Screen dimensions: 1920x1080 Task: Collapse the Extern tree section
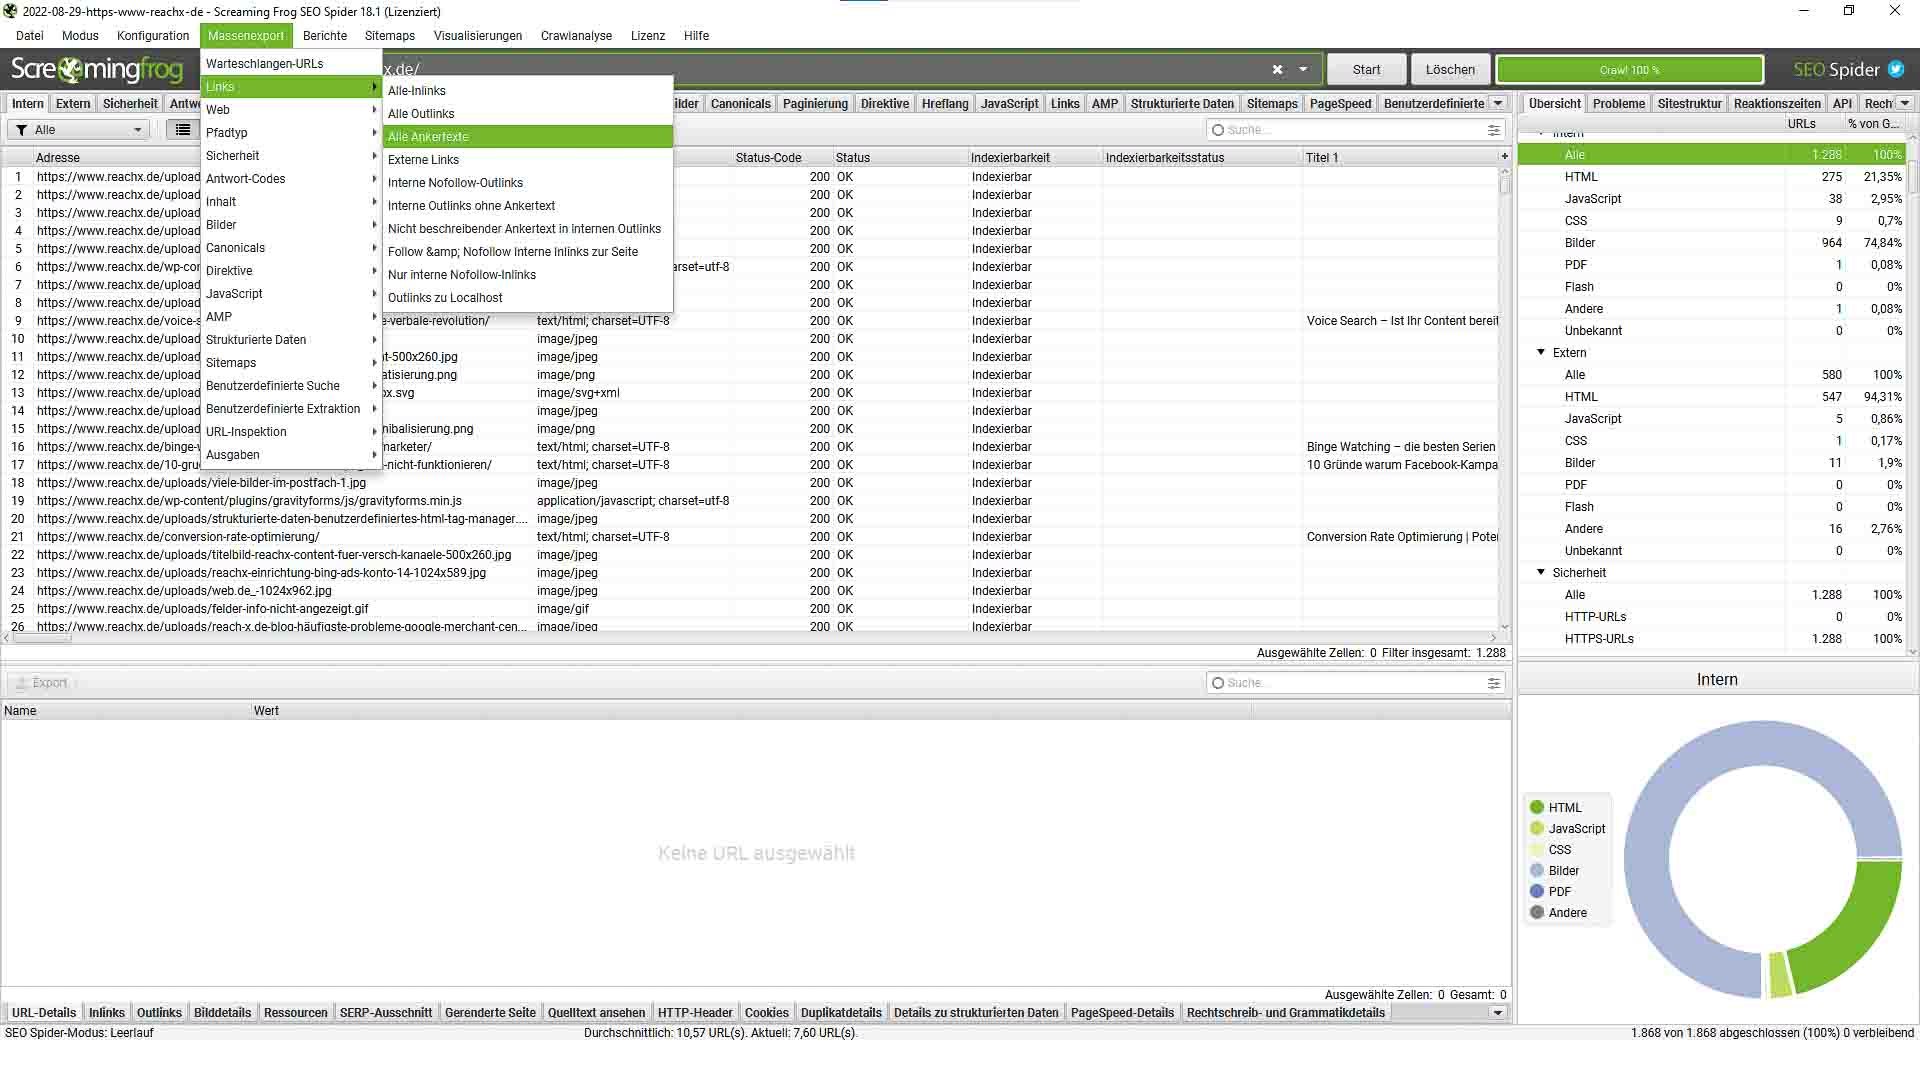pos(1541,353)
